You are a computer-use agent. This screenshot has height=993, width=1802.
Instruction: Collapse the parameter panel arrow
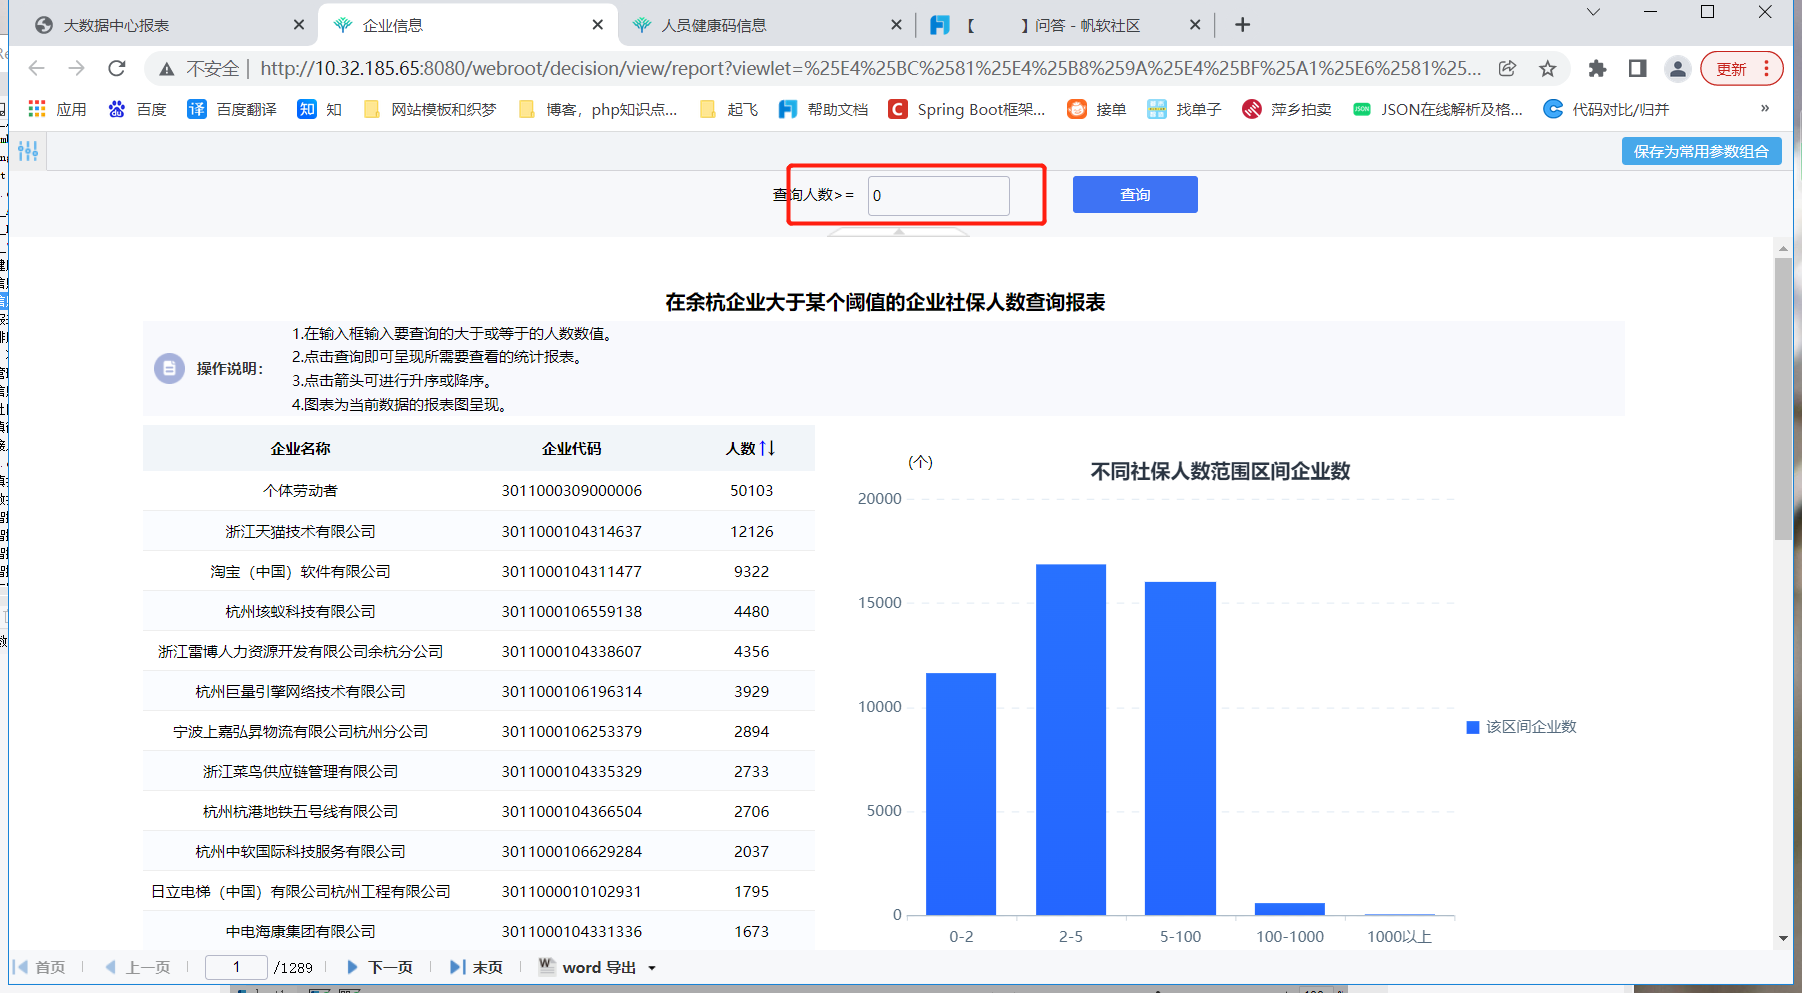click(898, 232)
